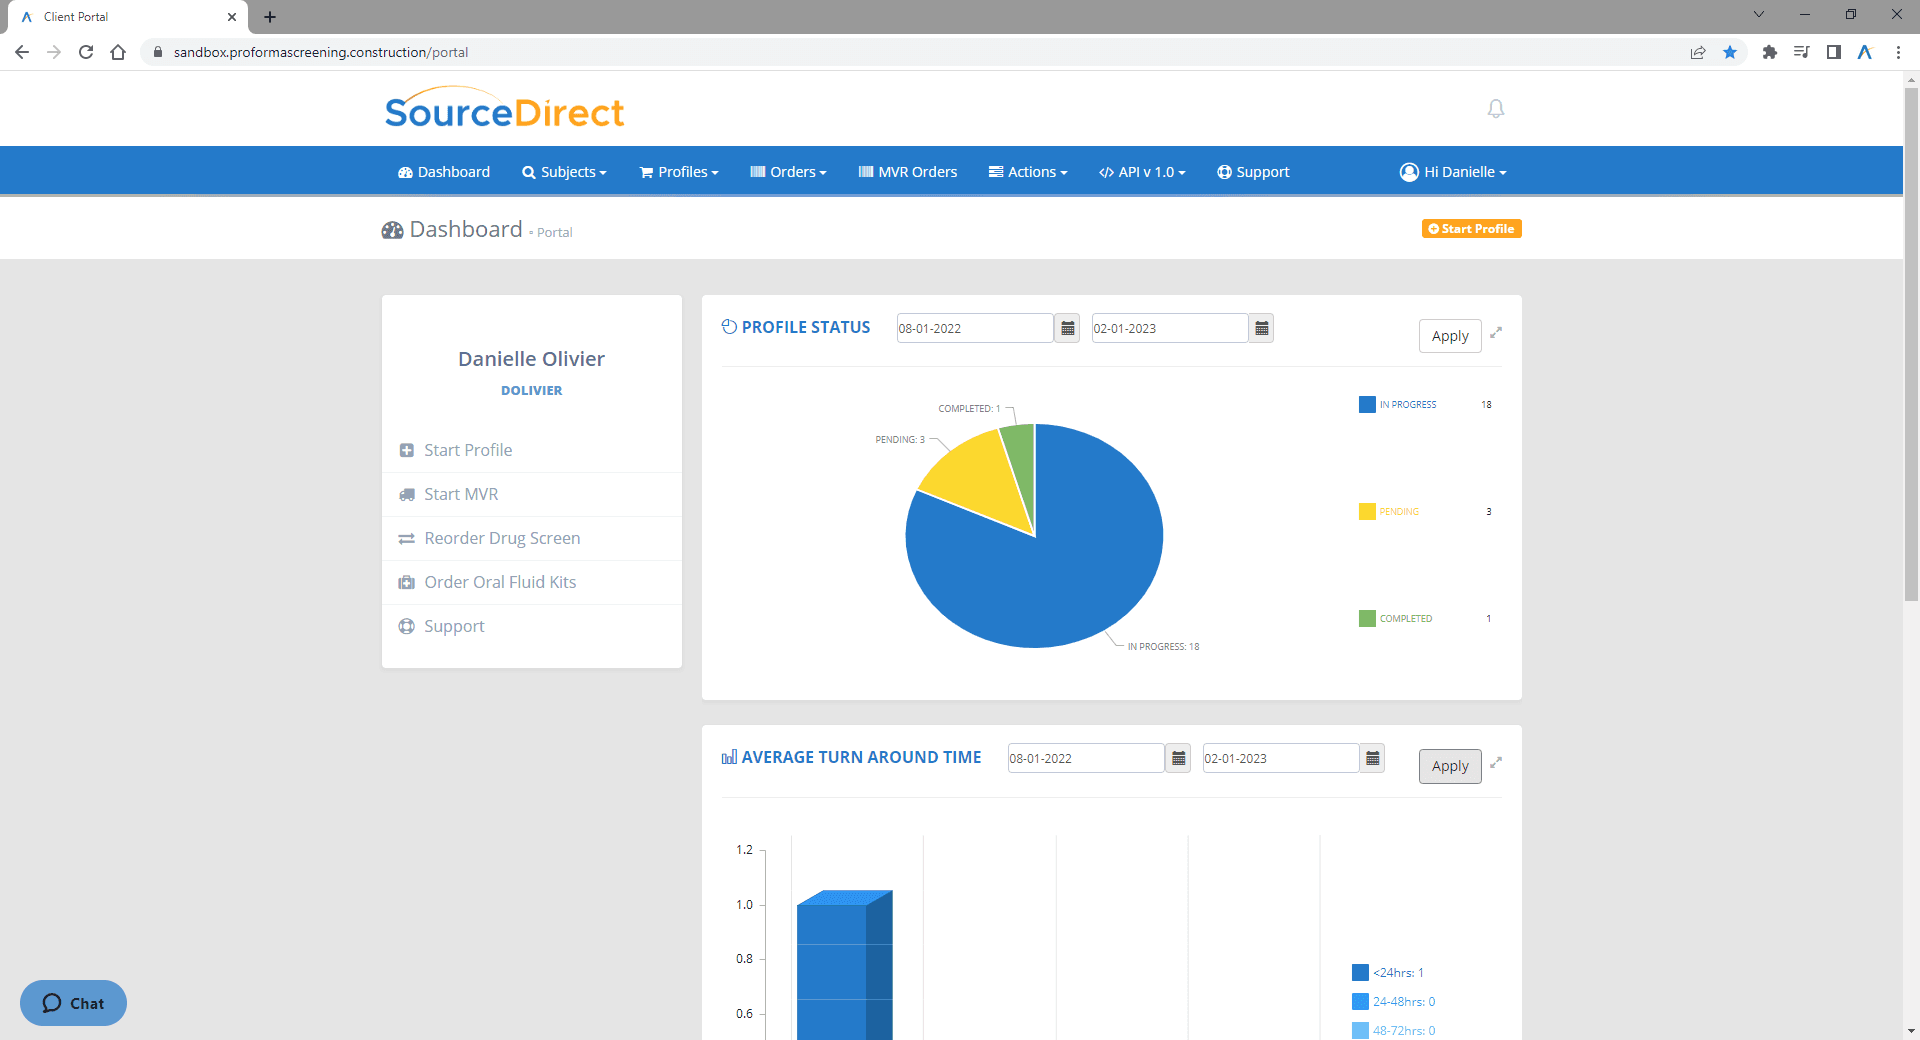1920x1040 pixels.
Task: Open the Subjects dropdown menu
Action: pyautogui.click(x=564, y=171)
